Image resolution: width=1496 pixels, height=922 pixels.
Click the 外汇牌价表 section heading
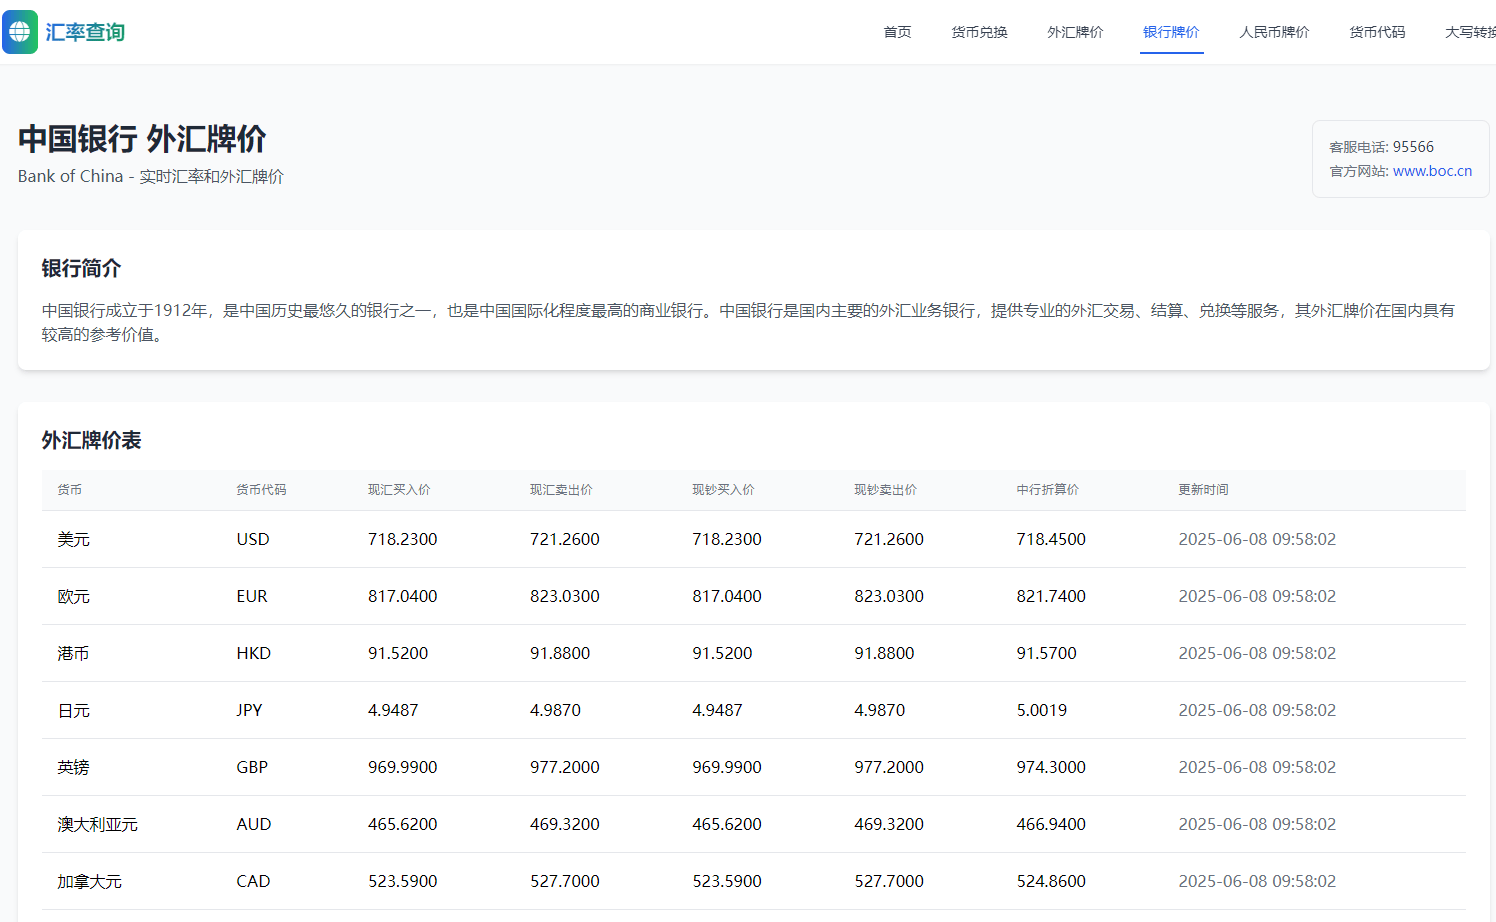coord(91,440)
